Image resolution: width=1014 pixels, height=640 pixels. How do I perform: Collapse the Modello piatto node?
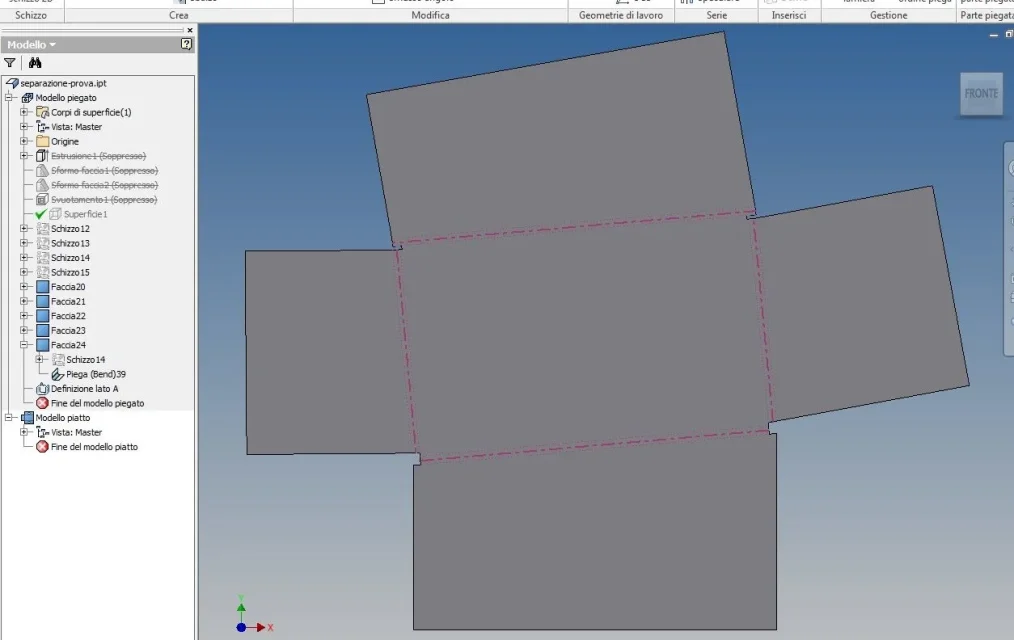[x=9, y=418]
